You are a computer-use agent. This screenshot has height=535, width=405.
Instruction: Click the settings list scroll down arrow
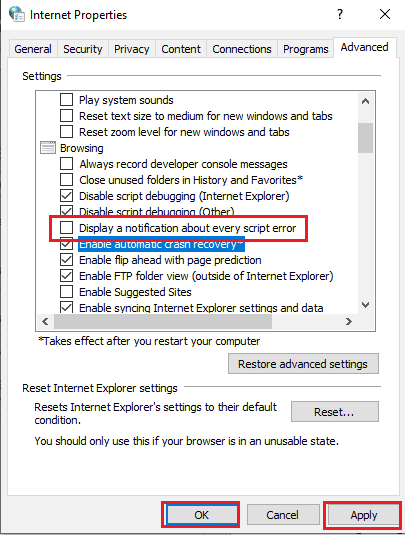point(365,305)
